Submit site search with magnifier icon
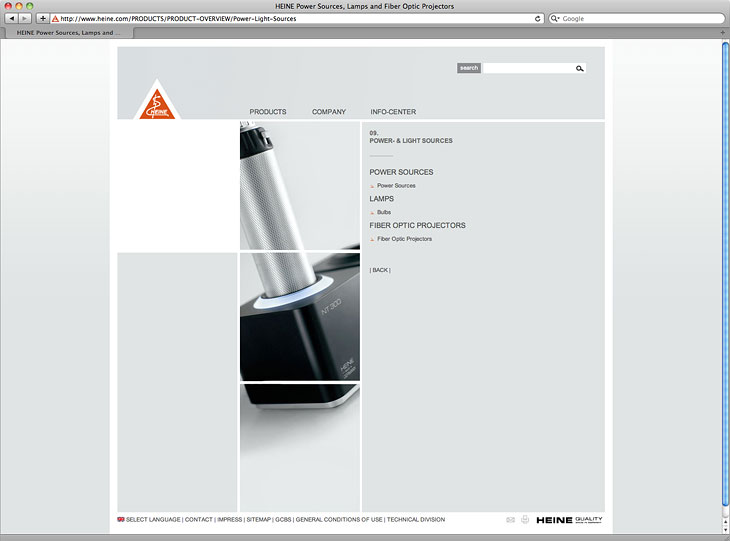The width and height of the screenshot is (730, 541). tap(580, 68)
